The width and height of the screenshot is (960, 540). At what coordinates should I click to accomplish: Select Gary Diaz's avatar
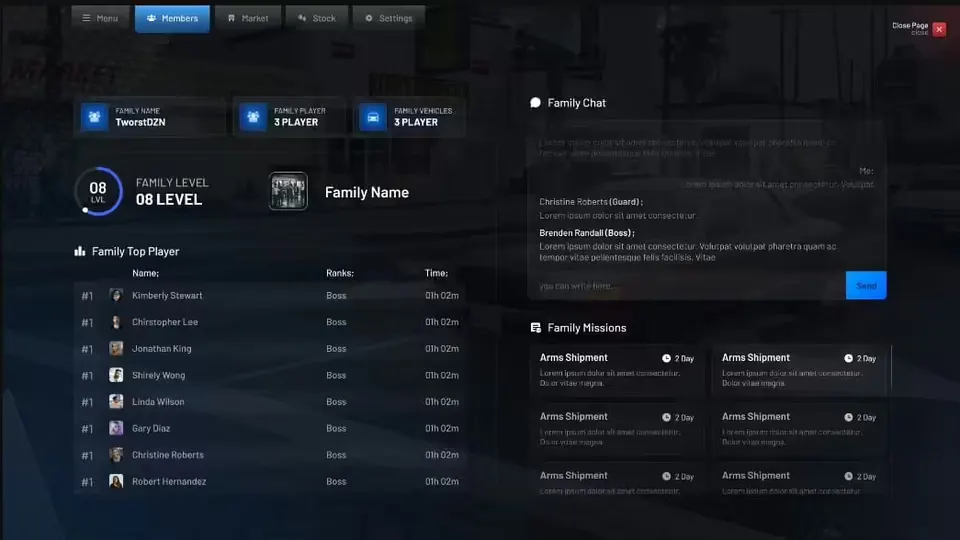coord(116,428)
